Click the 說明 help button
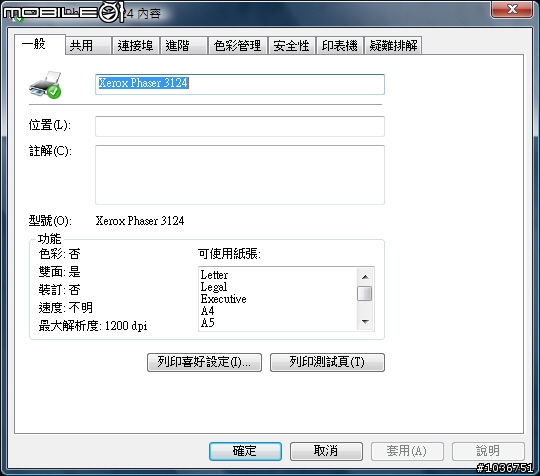 488,451
